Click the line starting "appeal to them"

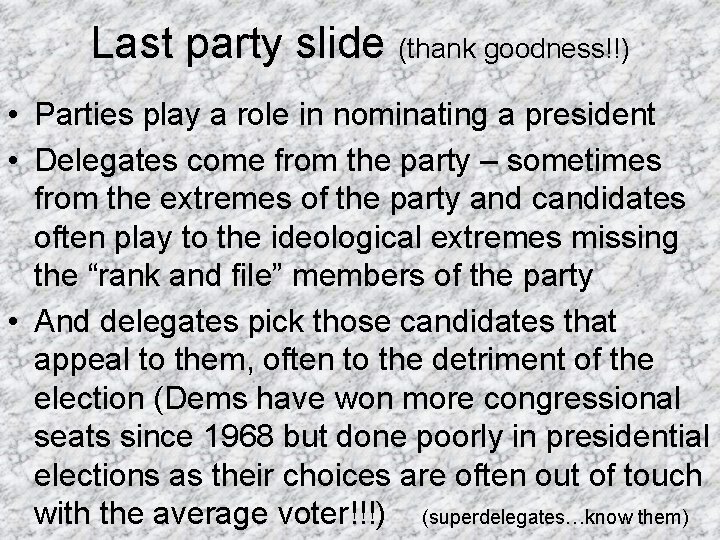tap(343, 361)
